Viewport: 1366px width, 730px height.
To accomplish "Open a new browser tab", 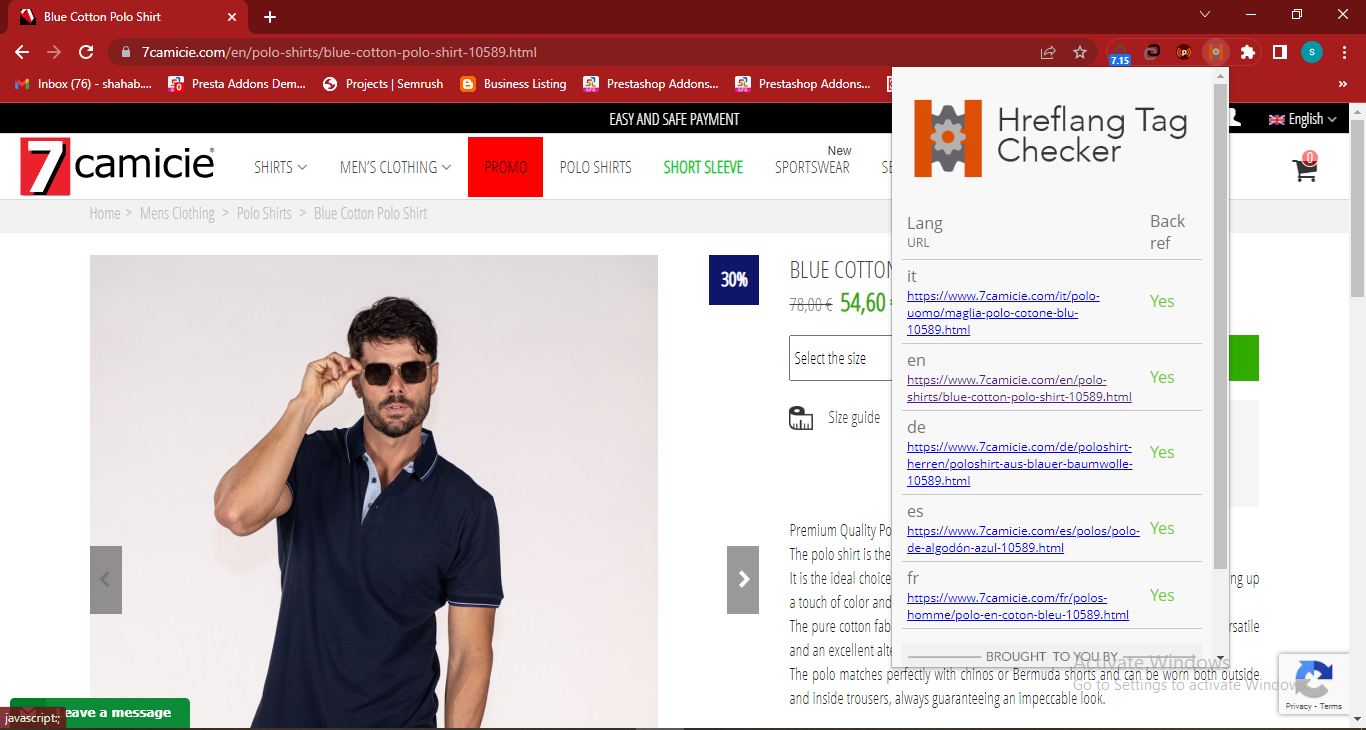I will [x=270, y=17].
